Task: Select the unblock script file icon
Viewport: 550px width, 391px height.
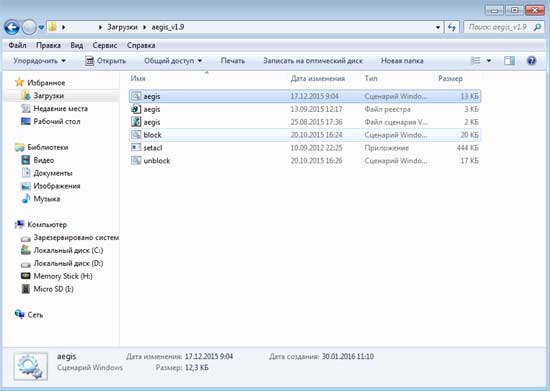Action: (x=136, y=161)
